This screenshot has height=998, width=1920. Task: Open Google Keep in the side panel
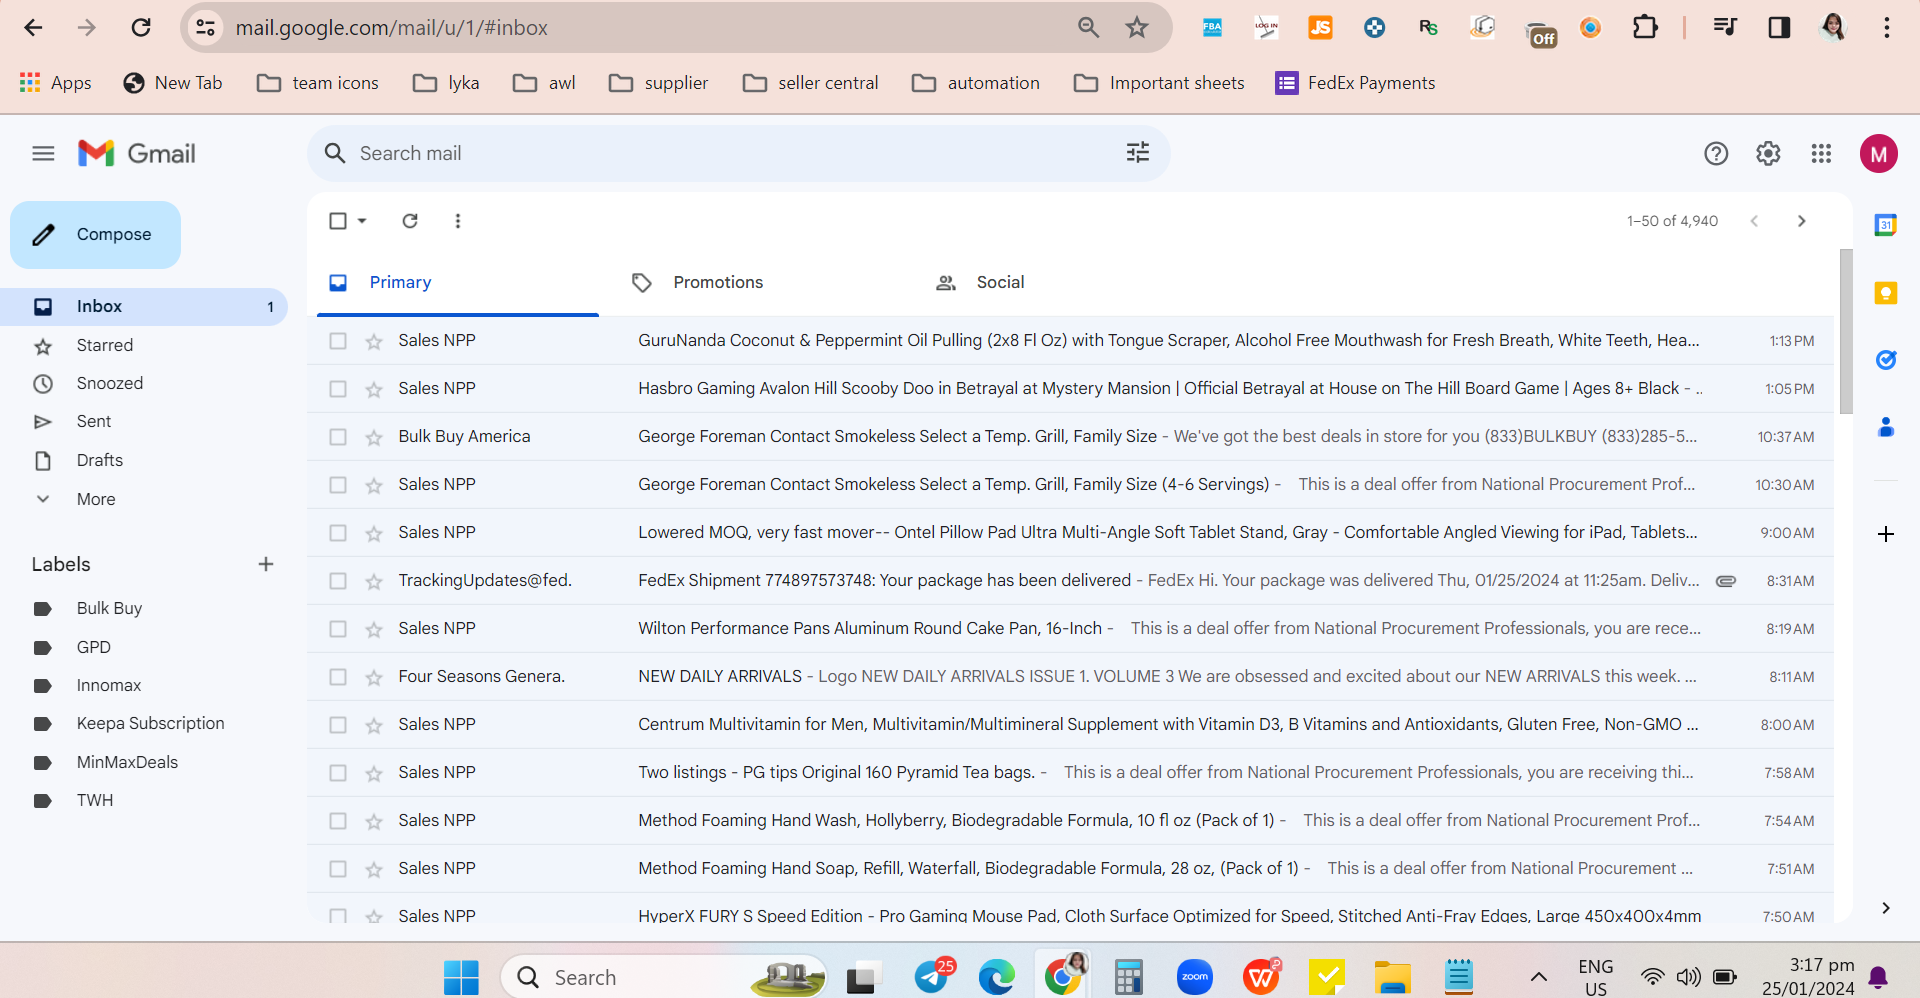(x=1886, y=293)
